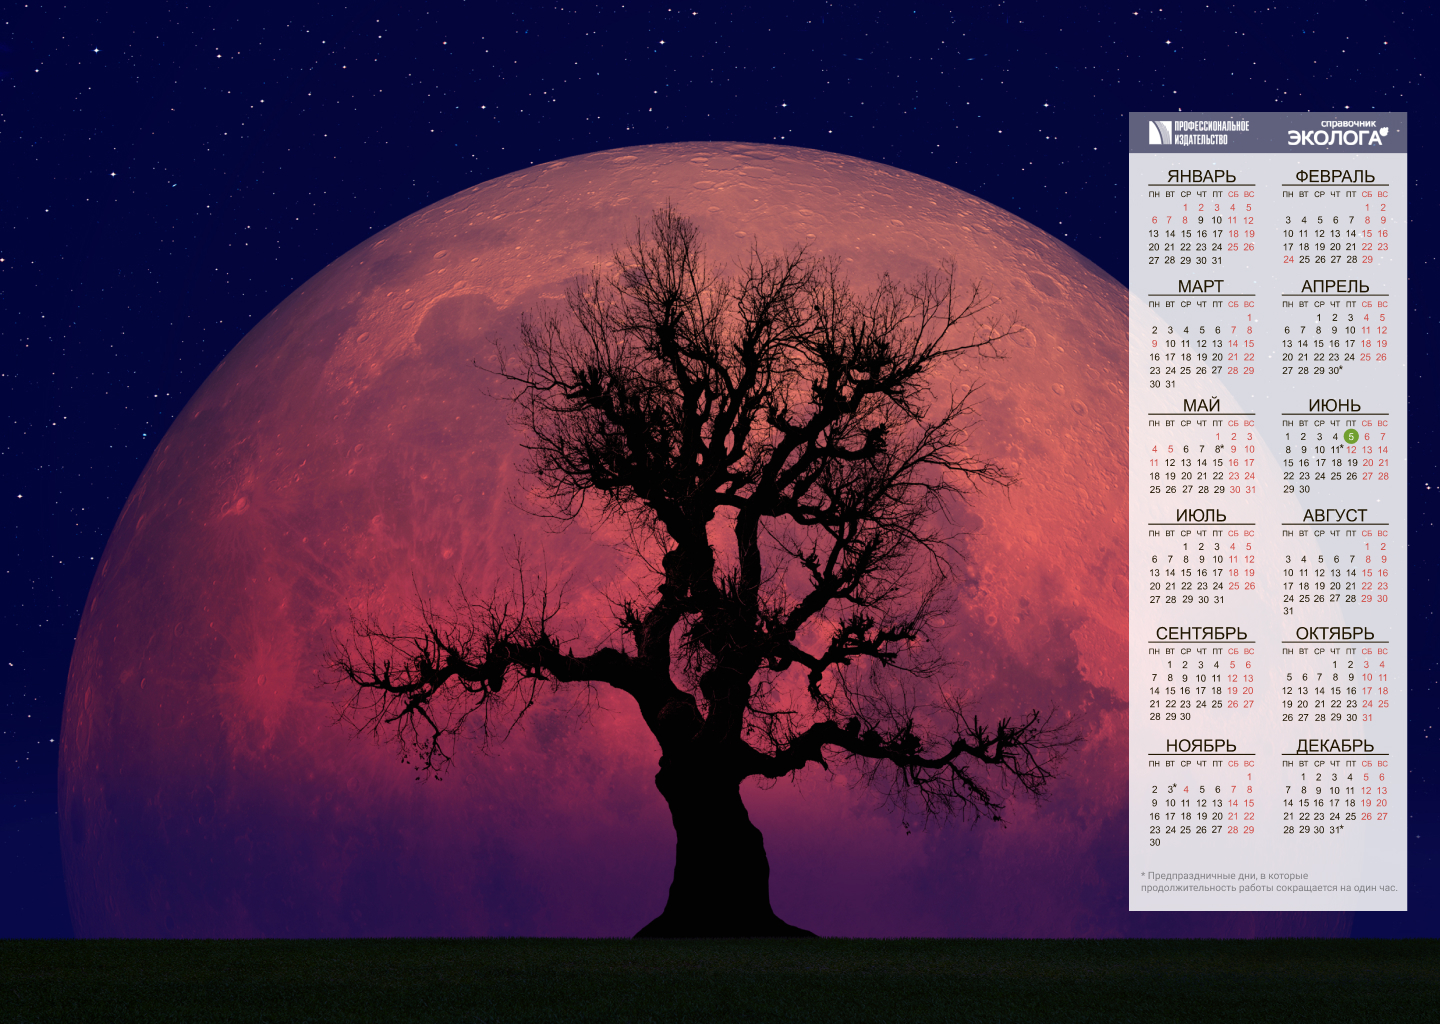The image size is (1440, 1024).
Task: Click the ЯНВАРЬ month heading
Action: pos(1201,176)
